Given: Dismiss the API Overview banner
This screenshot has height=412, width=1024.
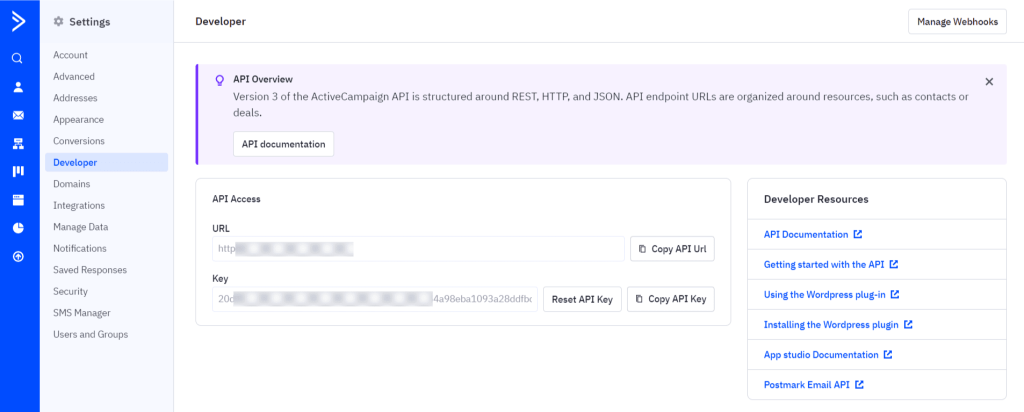Looking at the screenshot, I should click(989, 82).
